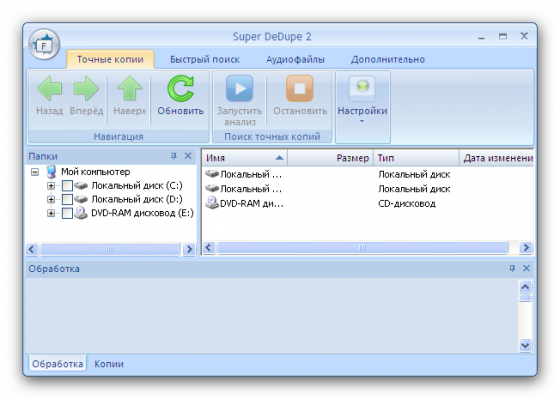Expand the Локальный диск (C:) tree node
Screen dimensions: 560x399
pos(51,186)
